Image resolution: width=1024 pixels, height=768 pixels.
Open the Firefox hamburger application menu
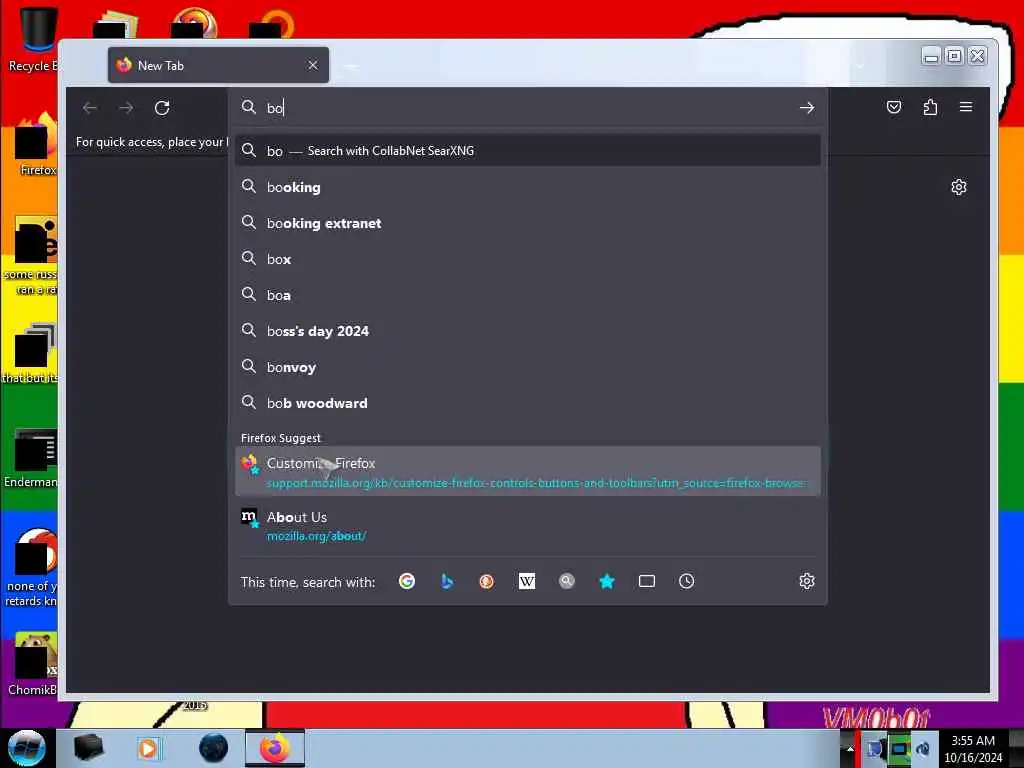(966, 106)
